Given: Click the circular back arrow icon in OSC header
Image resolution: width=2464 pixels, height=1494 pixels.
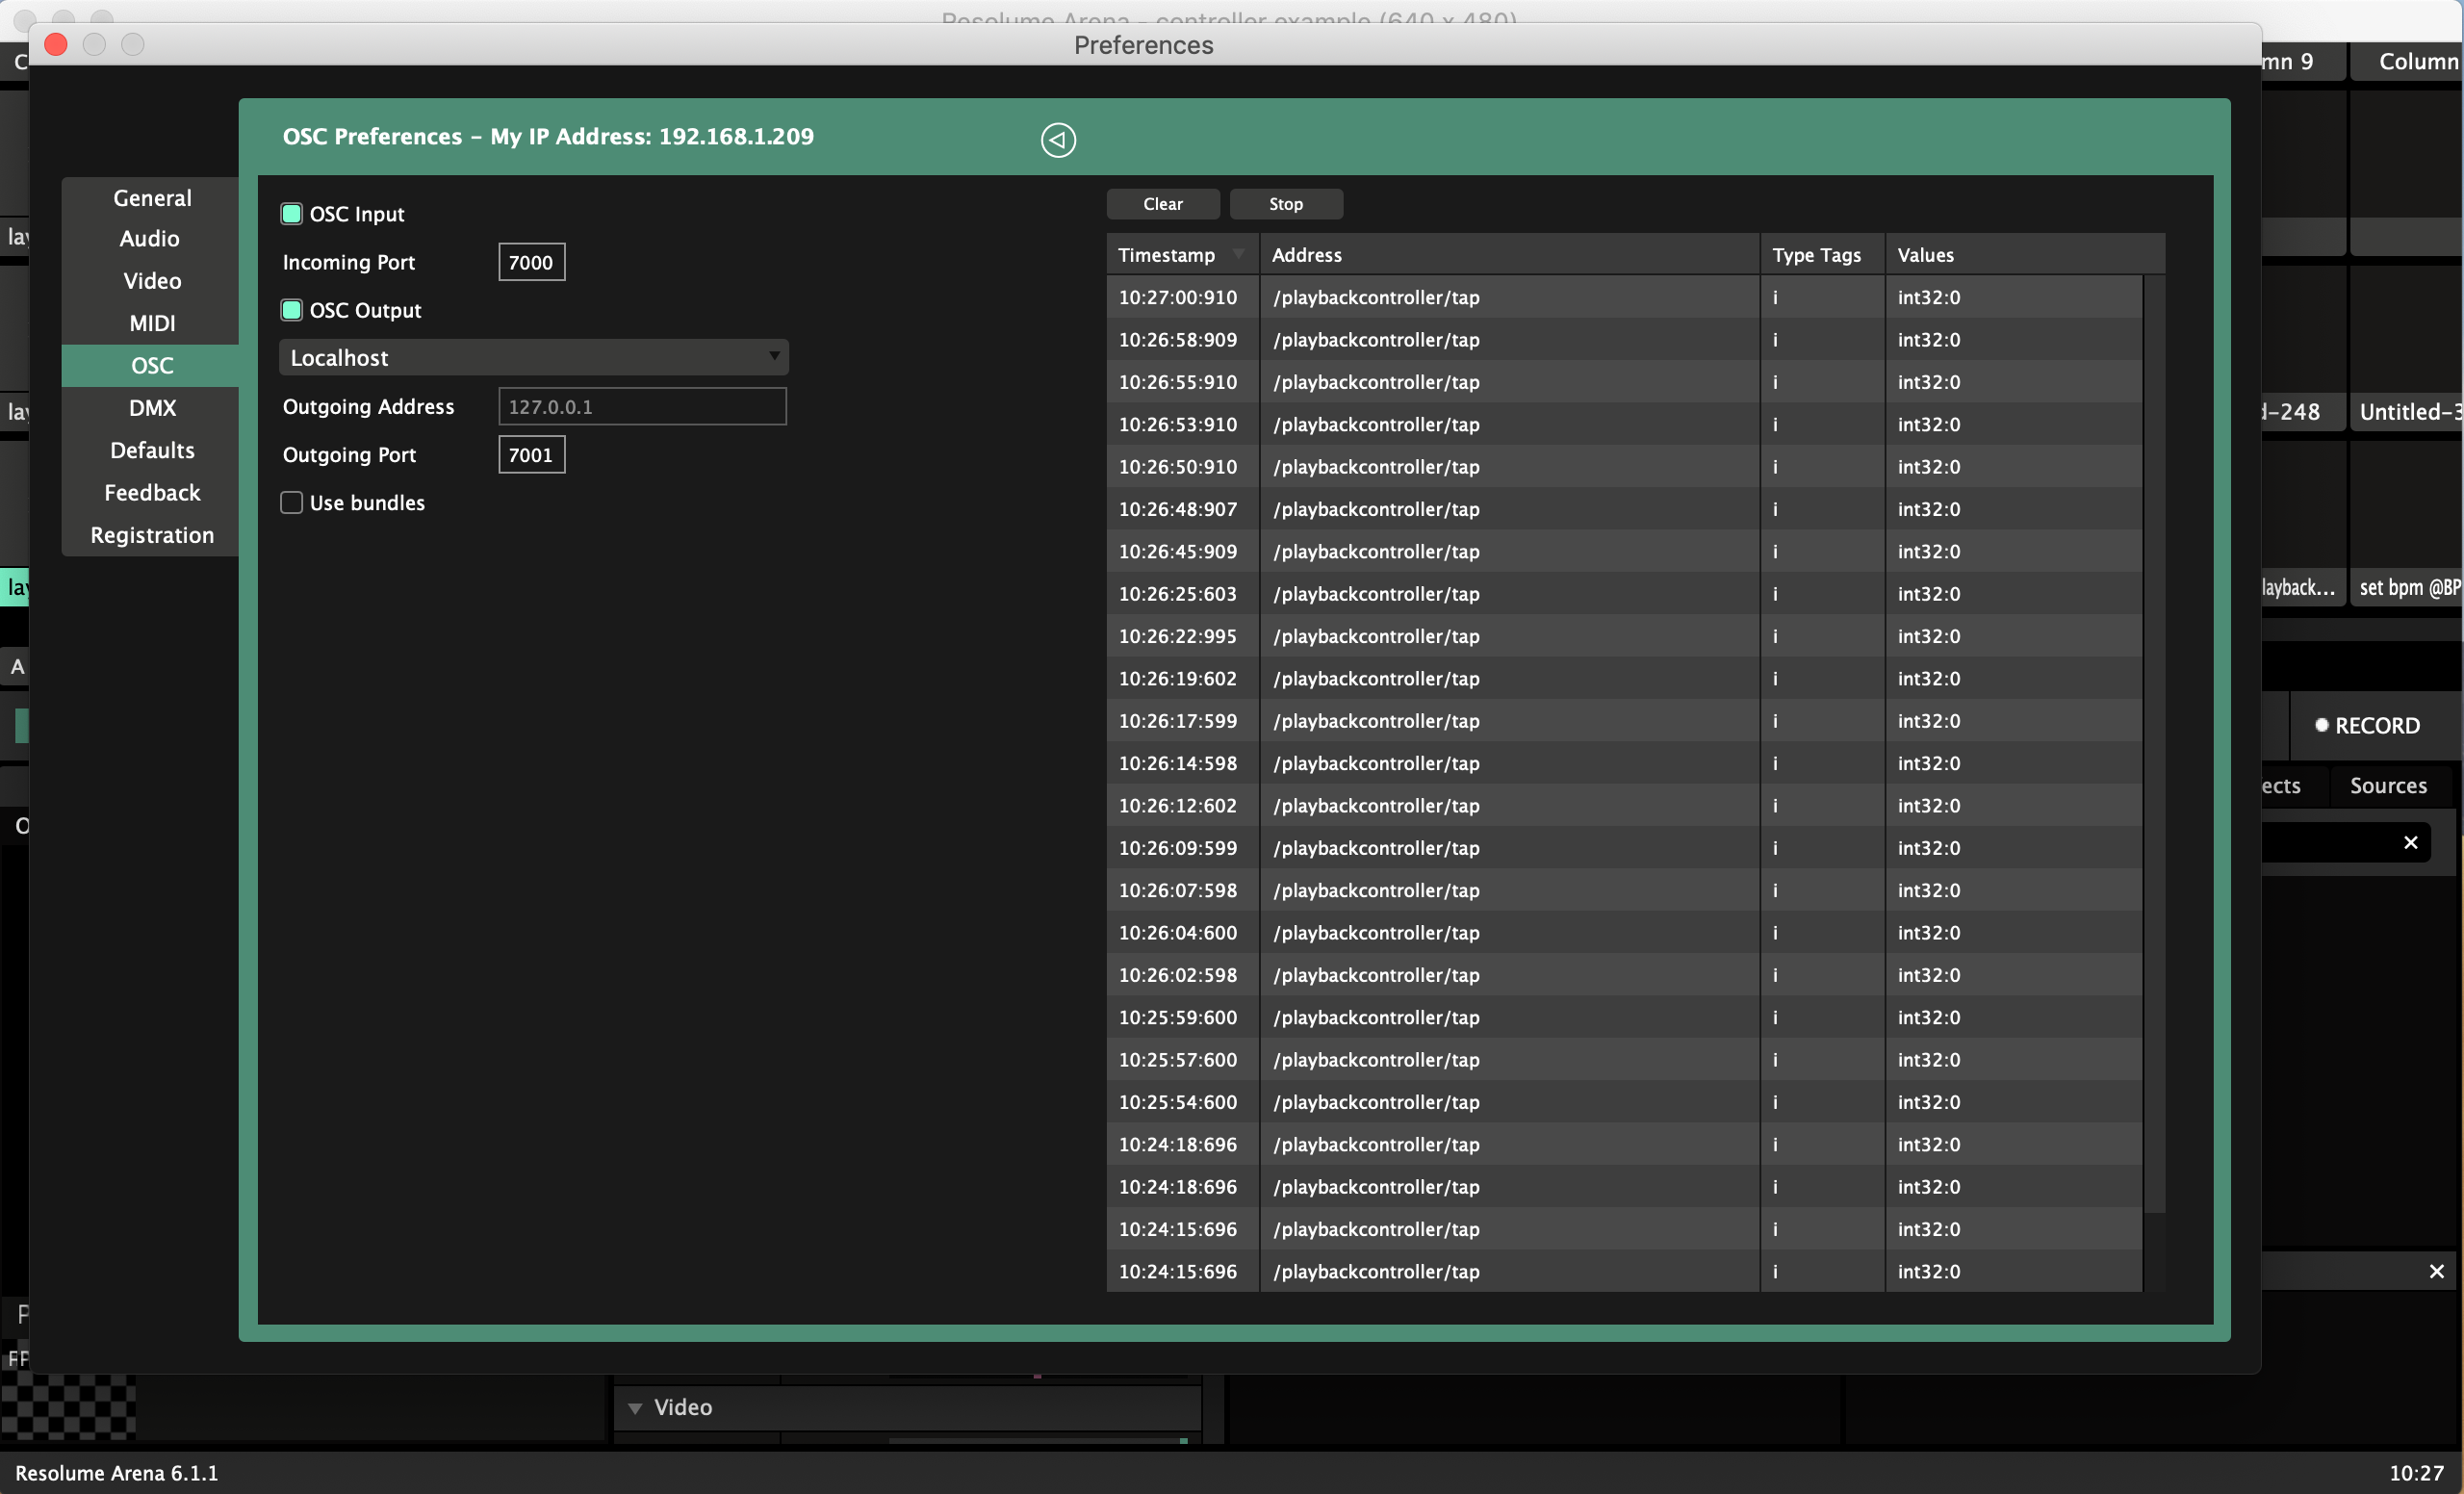Looking at the screenshot, I should 1058,139.
